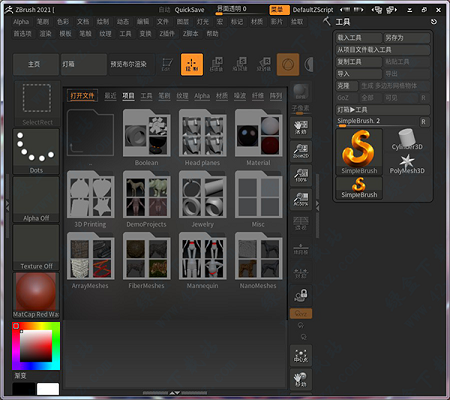Open the Alpha Off selector

click(36, 199)
